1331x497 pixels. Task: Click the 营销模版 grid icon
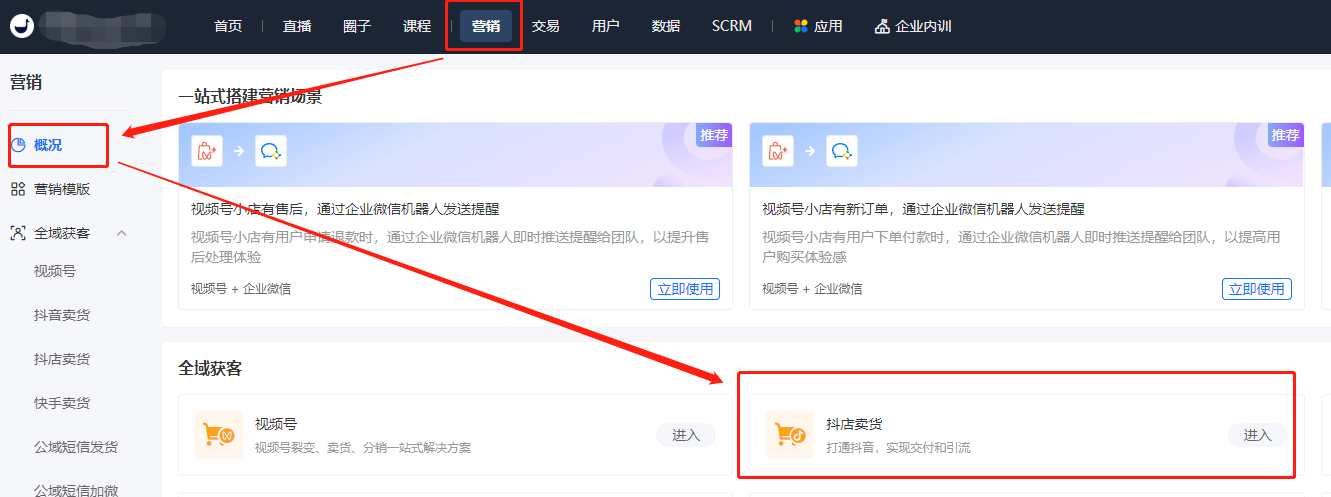point(18,189)
